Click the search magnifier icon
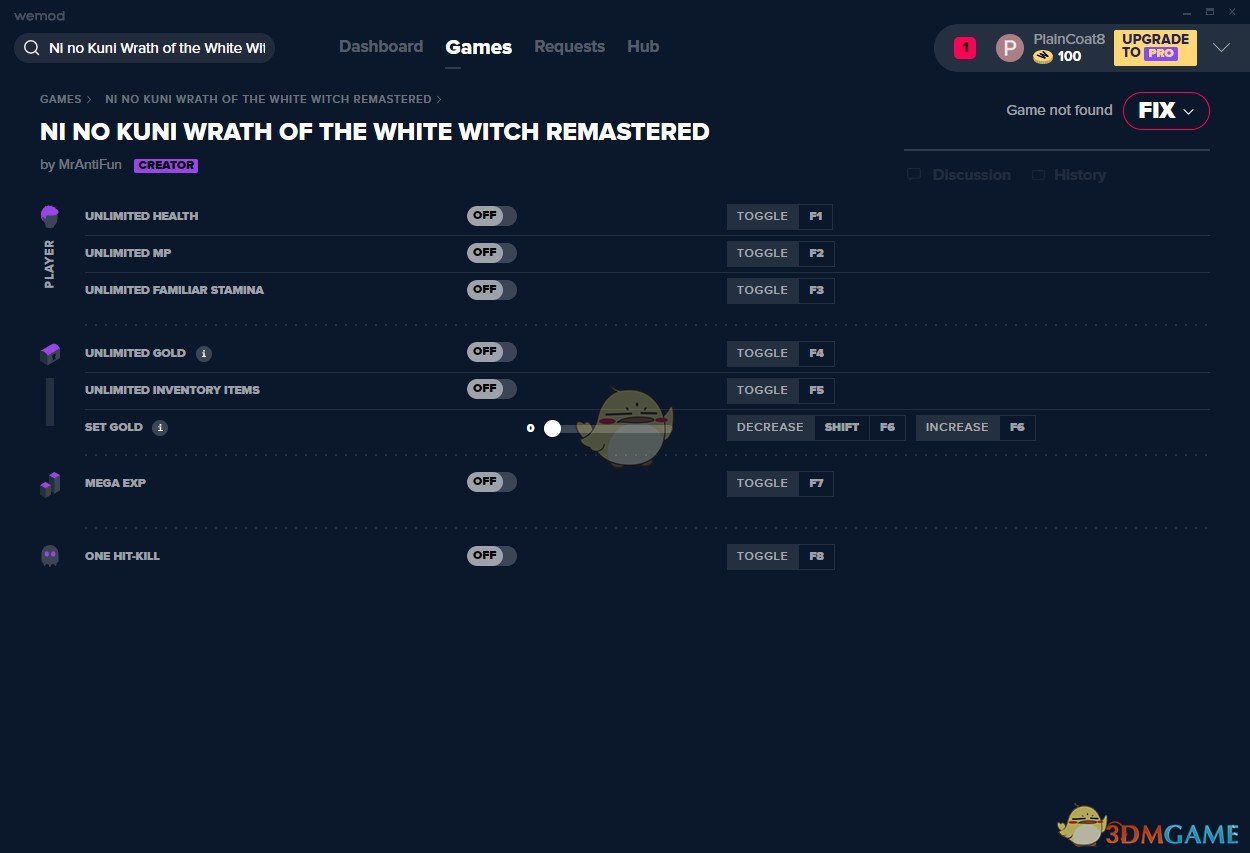The image size is (1250, 853). coord(32,48)
